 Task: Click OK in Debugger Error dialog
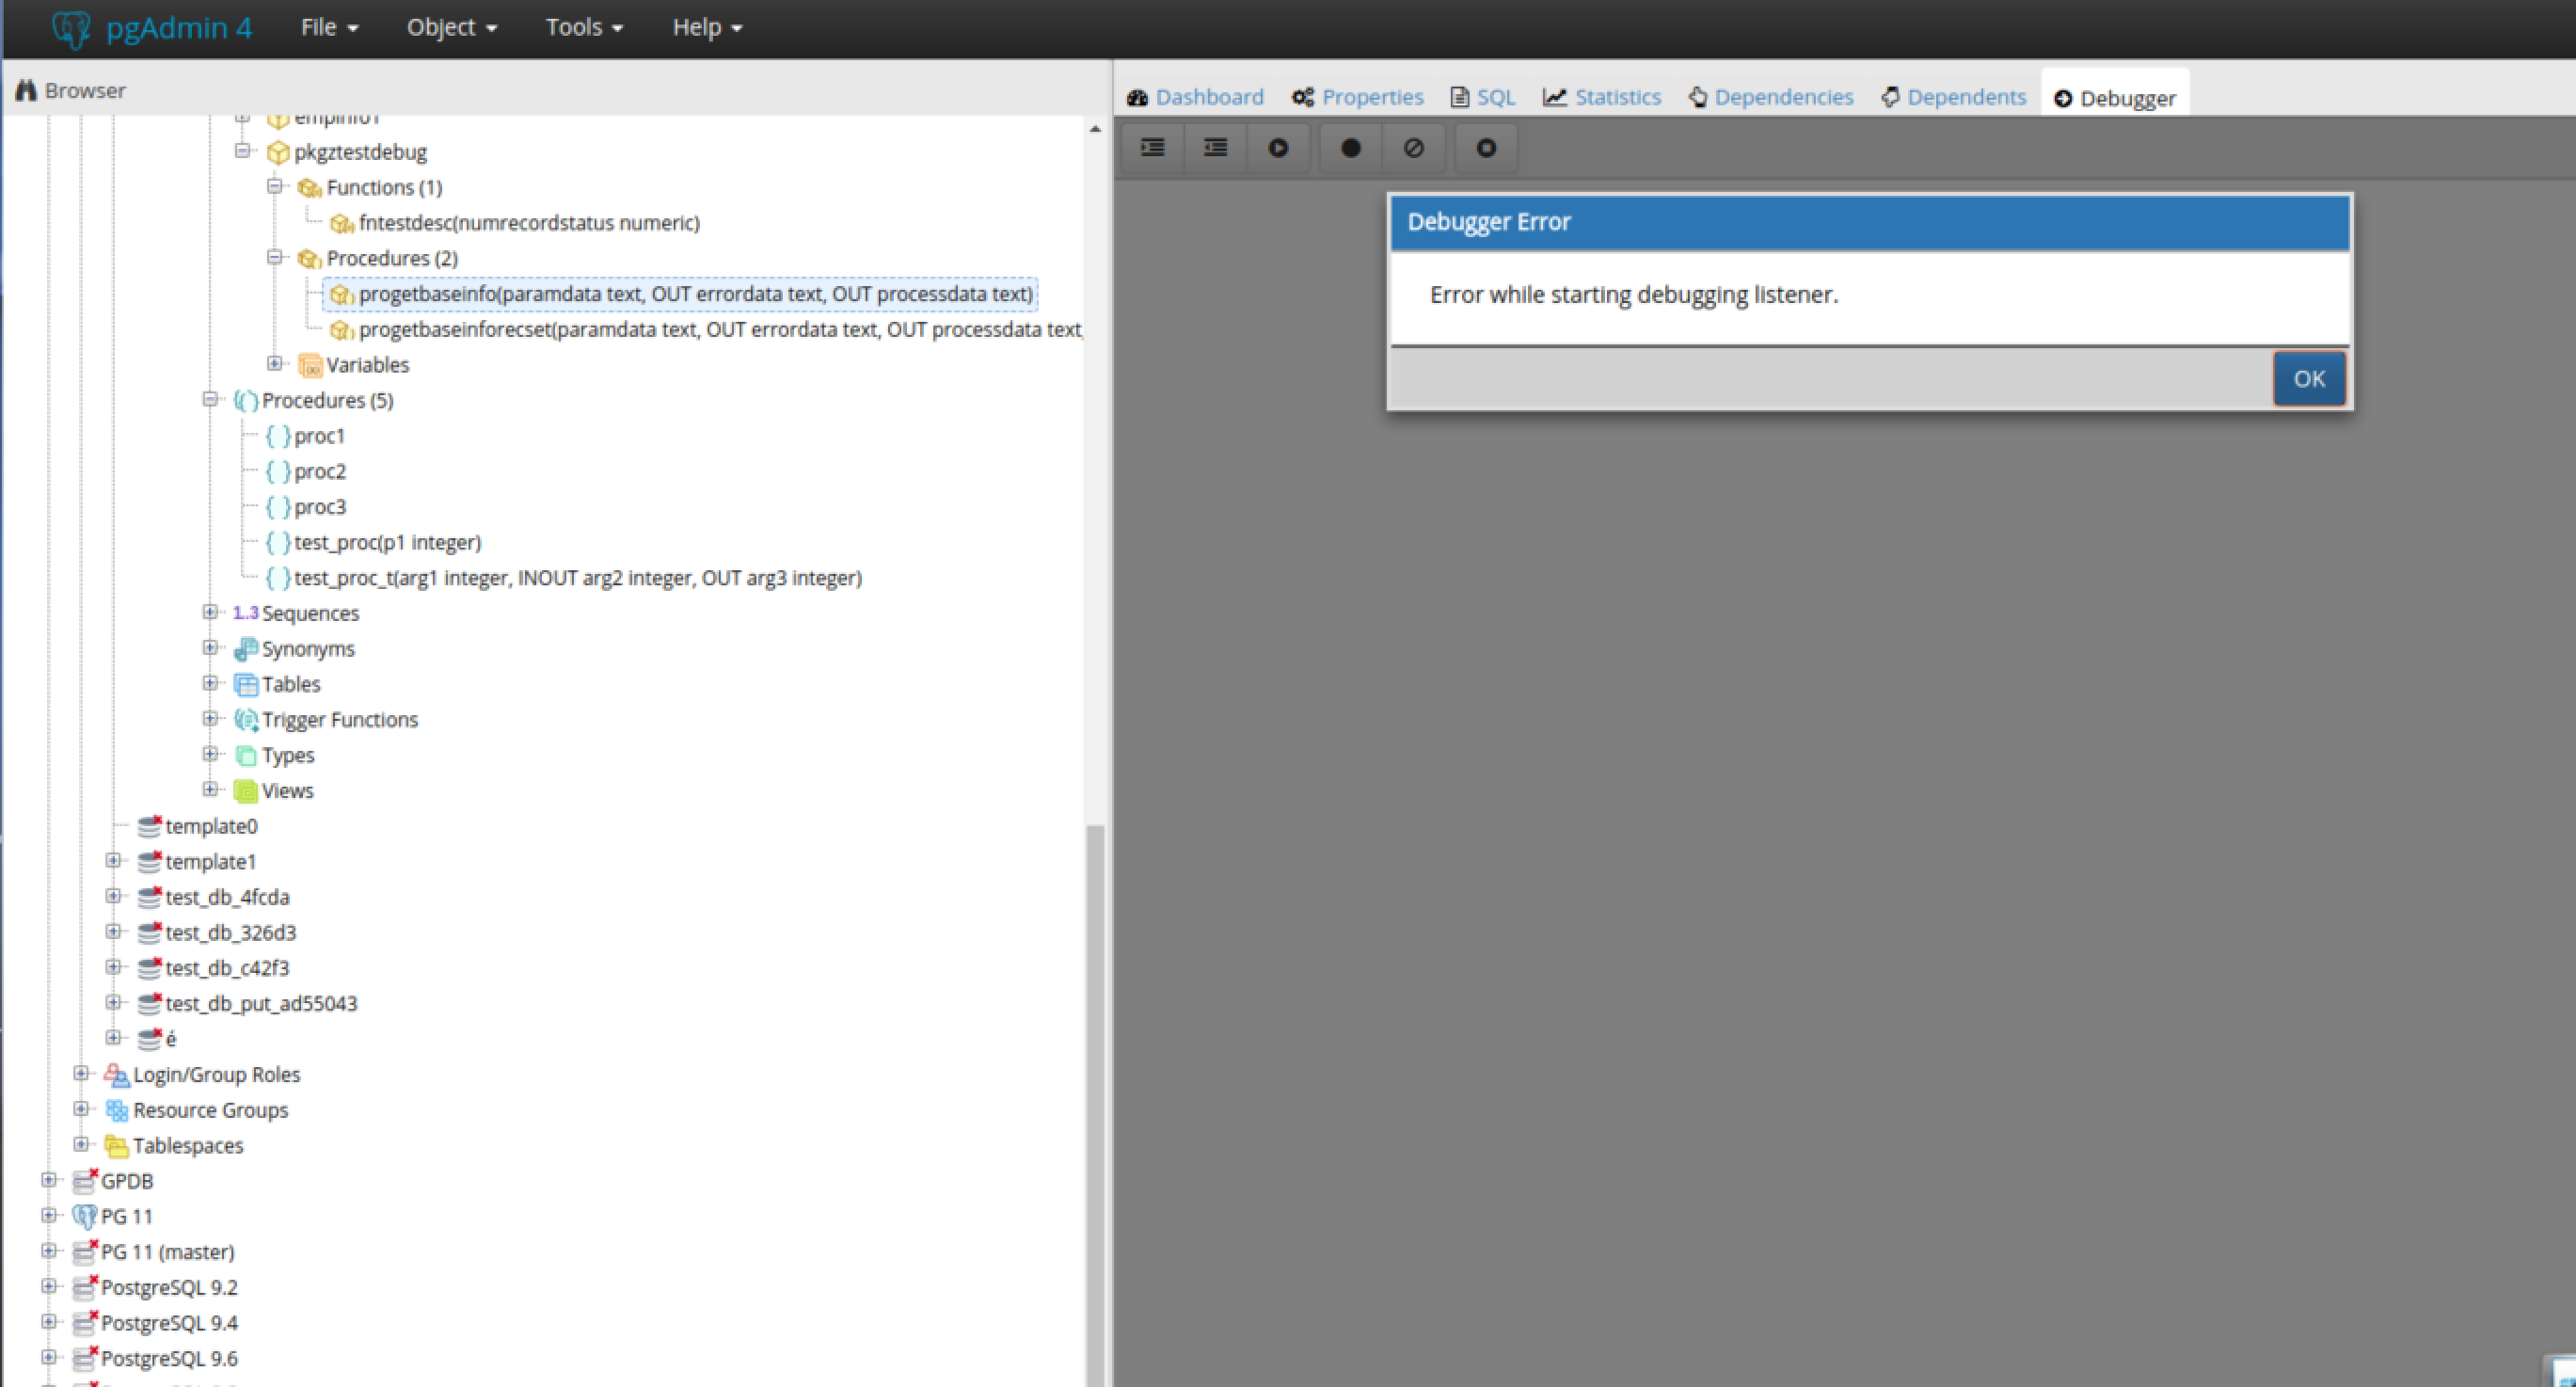click(x=2308, y=379)
